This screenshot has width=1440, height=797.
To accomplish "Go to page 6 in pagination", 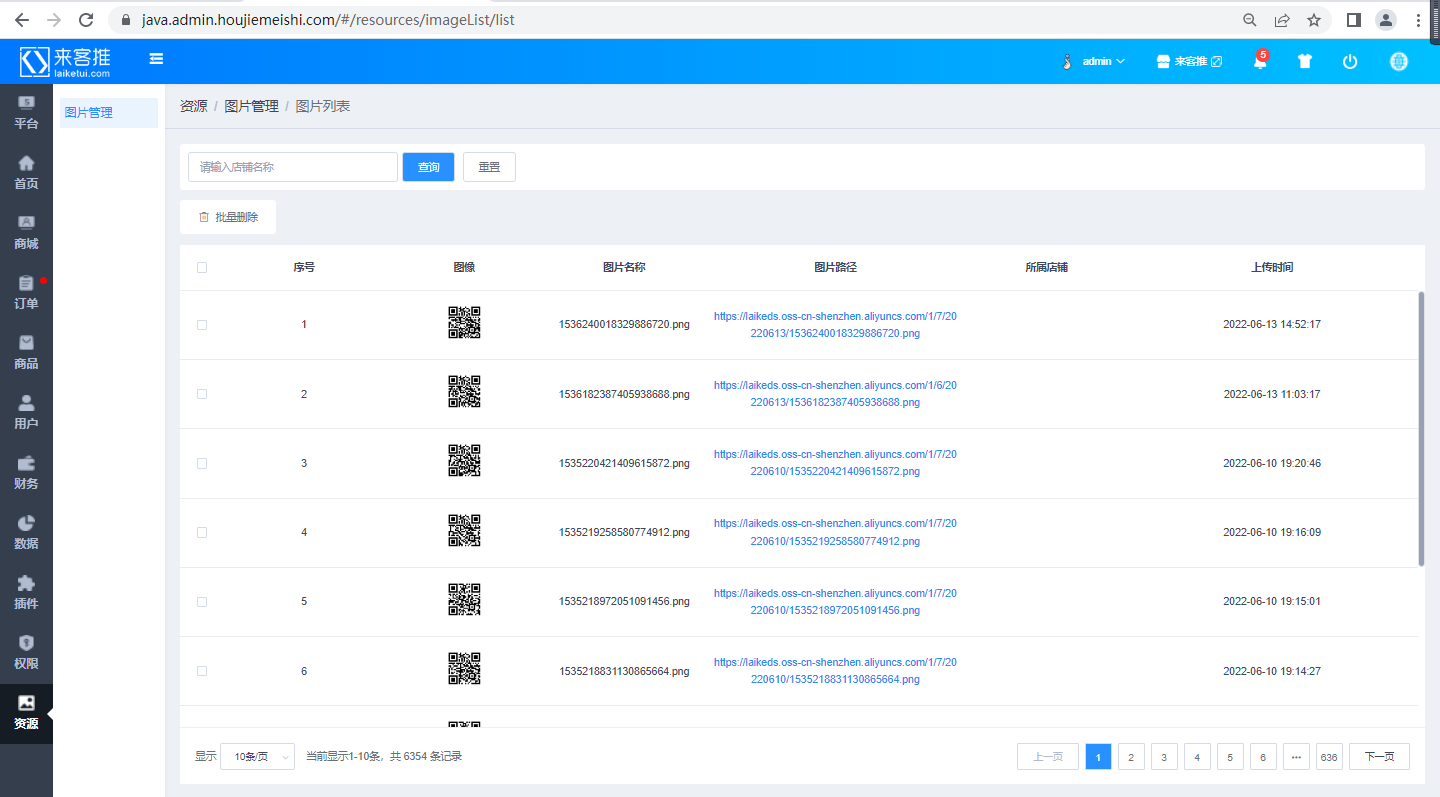I will tap(1263, 757).
